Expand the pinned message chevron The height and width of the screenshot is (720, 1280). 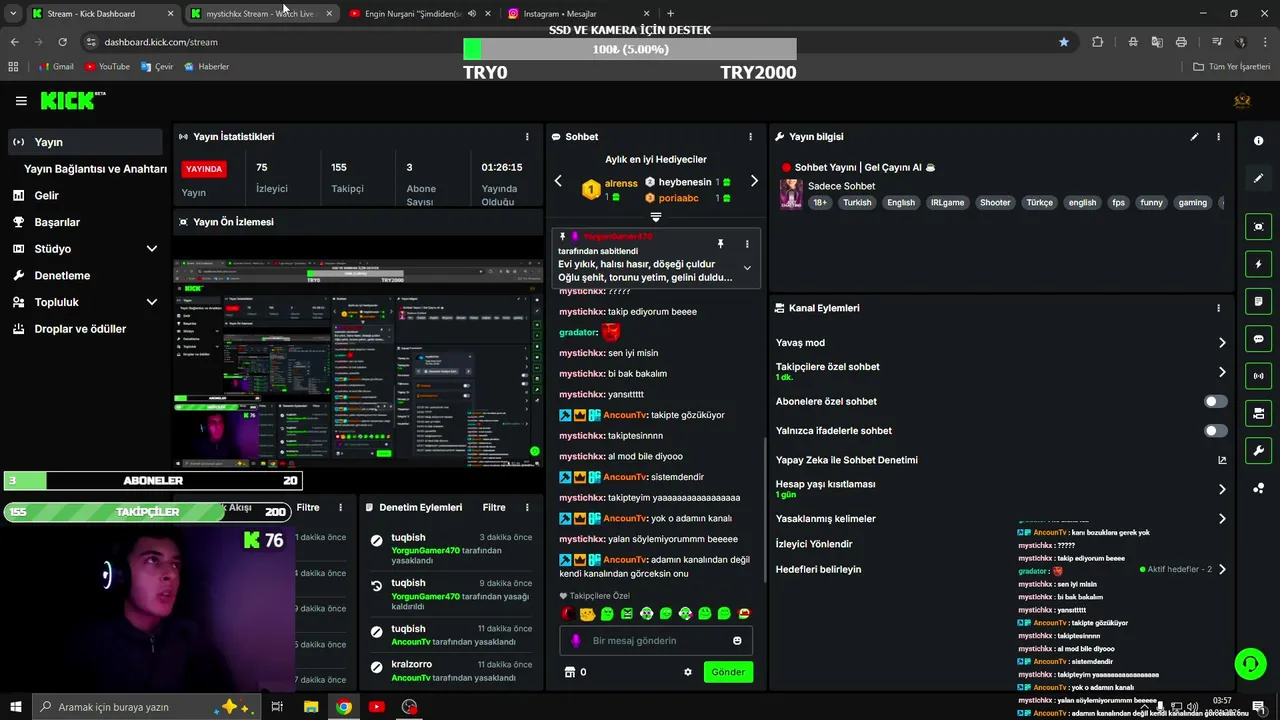pyautogui.click(x=747, y=268)
